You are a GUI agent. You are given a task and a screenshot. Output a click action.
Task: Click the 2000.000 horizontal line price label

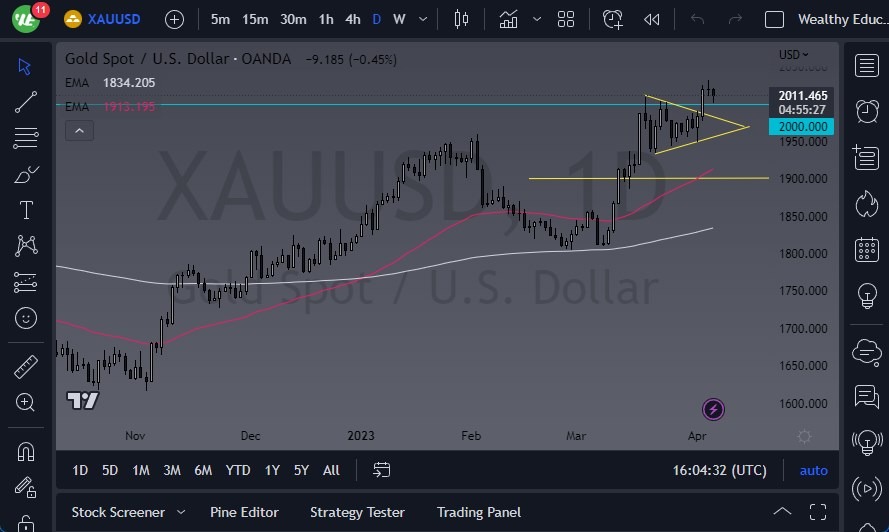801,126
